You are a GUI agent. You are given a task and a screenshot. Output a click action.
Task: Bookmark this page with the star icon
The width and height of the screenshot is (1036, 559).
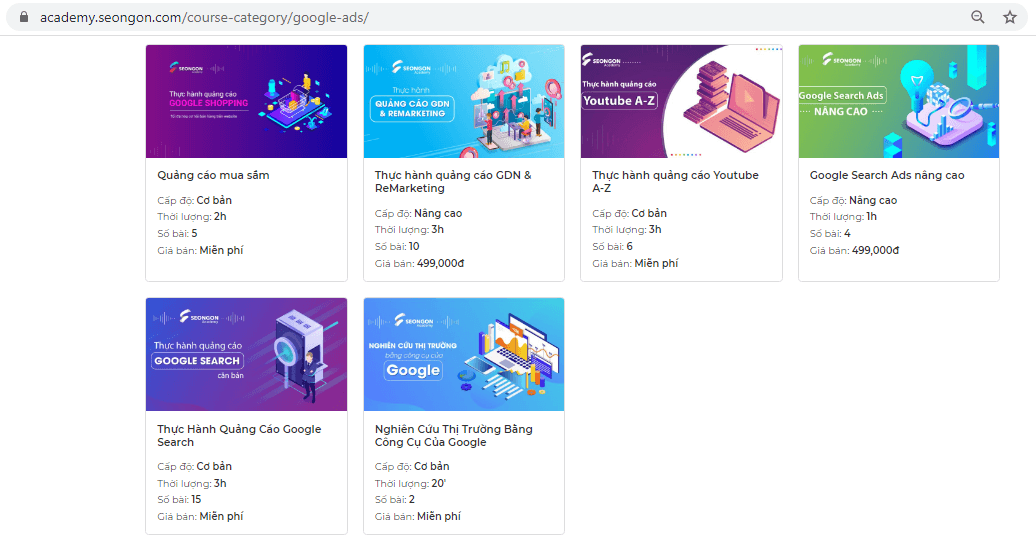click(x=1010, y=17)
